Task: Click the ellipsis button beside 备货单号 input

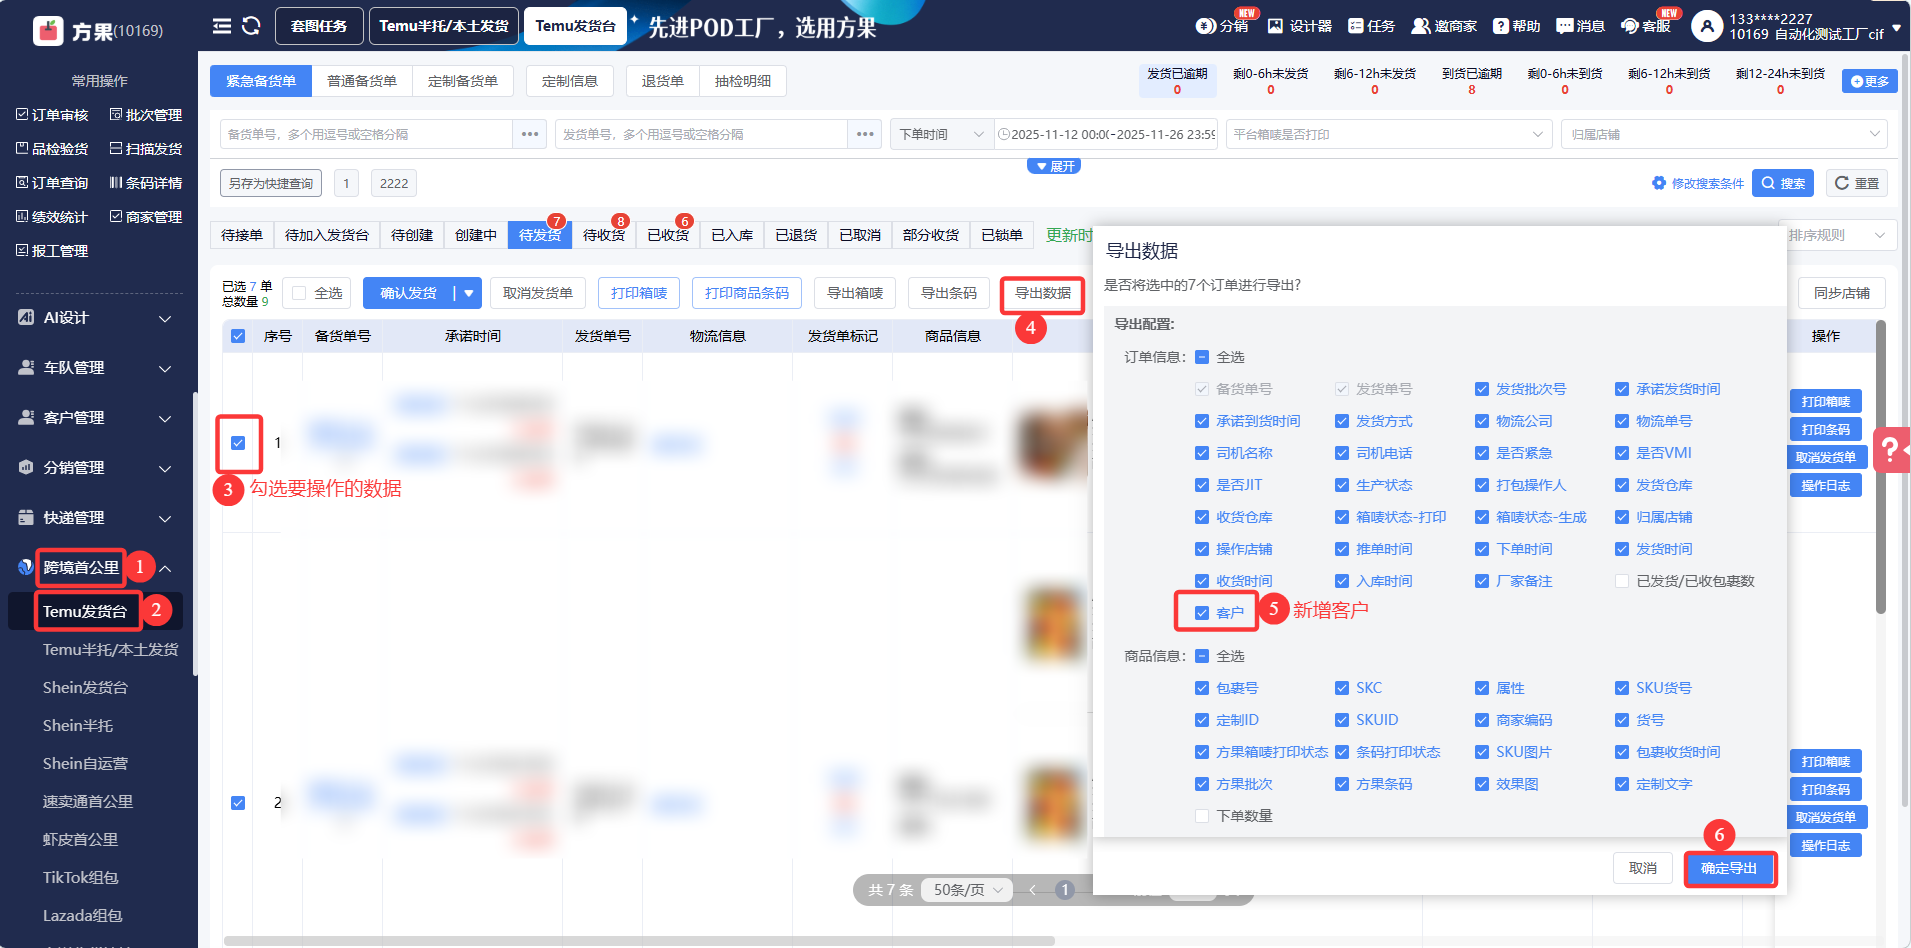Action: click(x=530, y=134)
